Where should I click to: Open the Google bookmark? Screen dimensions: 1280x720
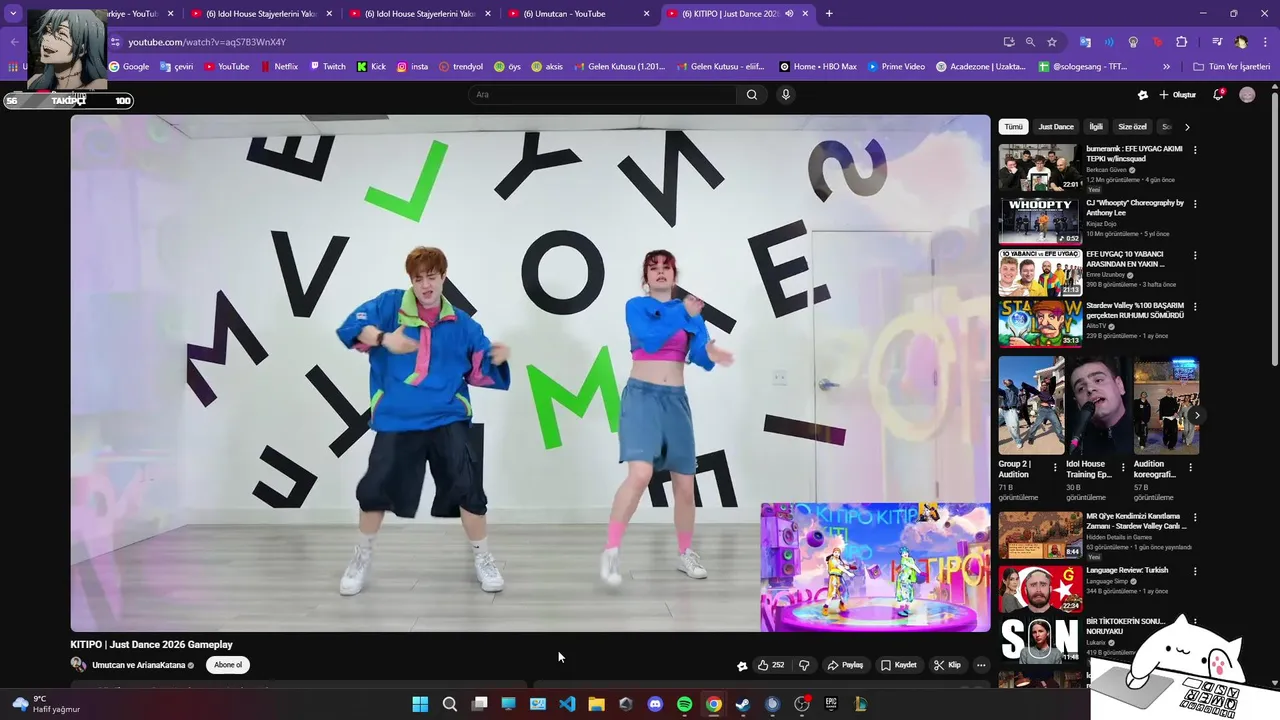click(x=129, y=67)
